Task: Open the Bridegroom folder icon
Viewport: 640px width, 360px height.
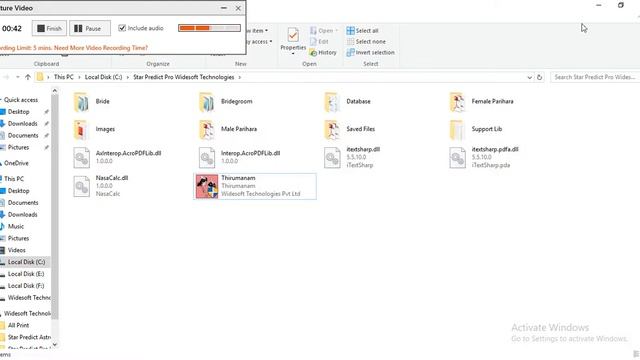Action: [x=206, y=102]
